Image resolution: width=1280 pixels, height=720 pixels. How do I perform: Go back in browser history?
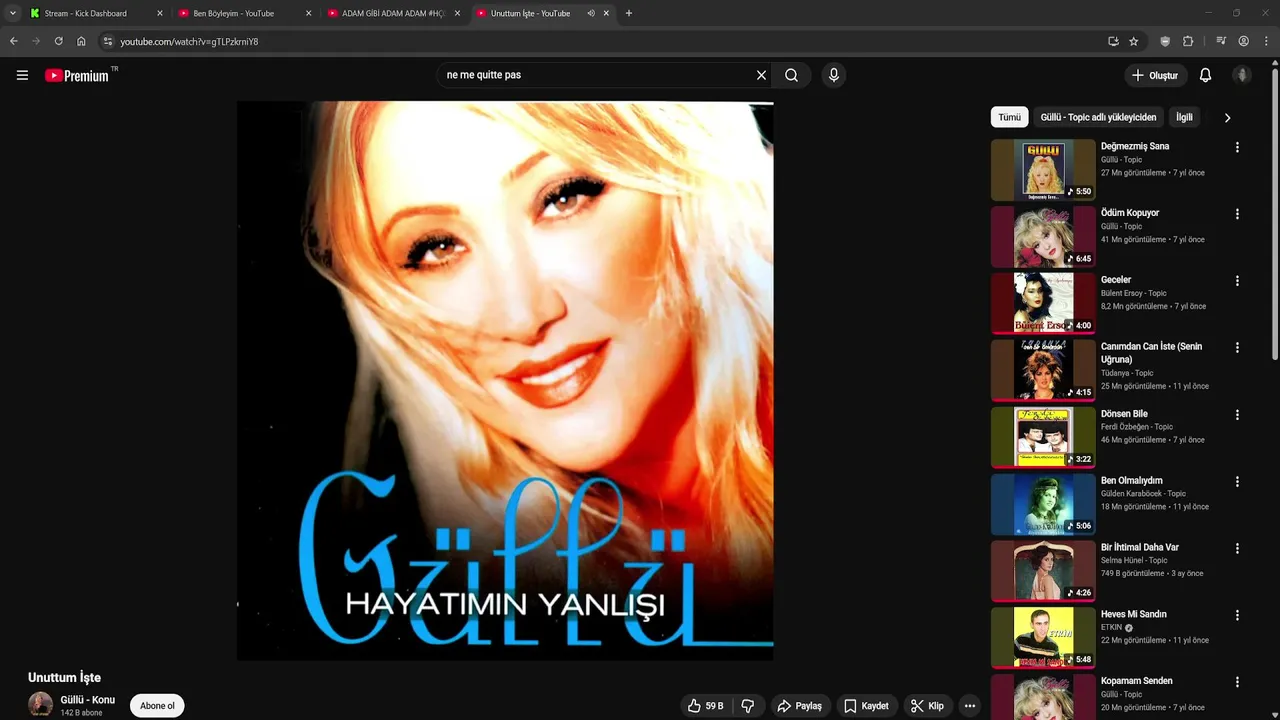click(x=14, y=41)
